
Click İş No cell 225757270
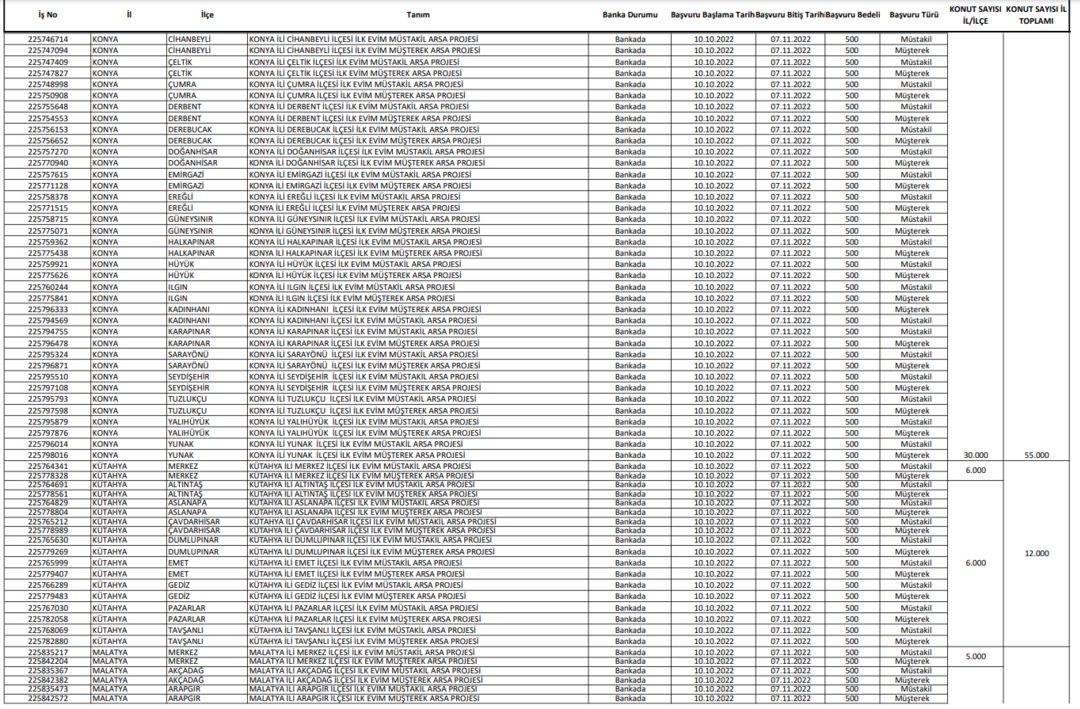tap(48, 152)
